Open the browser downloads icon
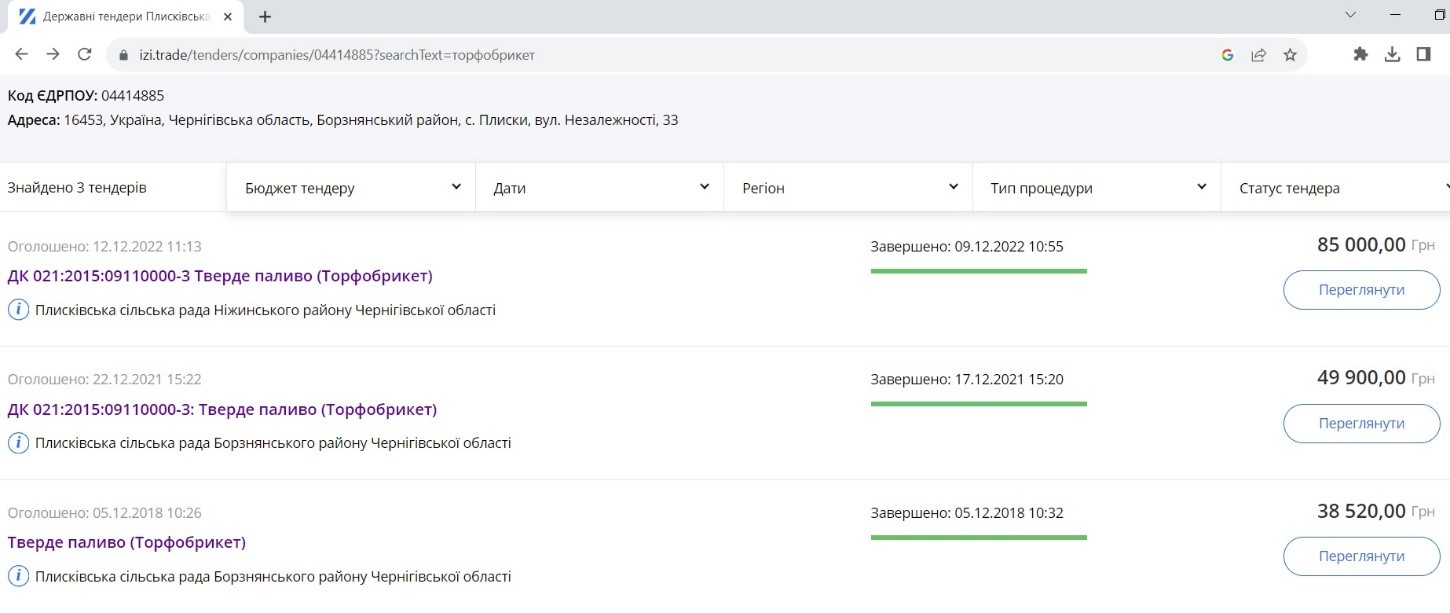1450x613 pixels. [1392, 55]
